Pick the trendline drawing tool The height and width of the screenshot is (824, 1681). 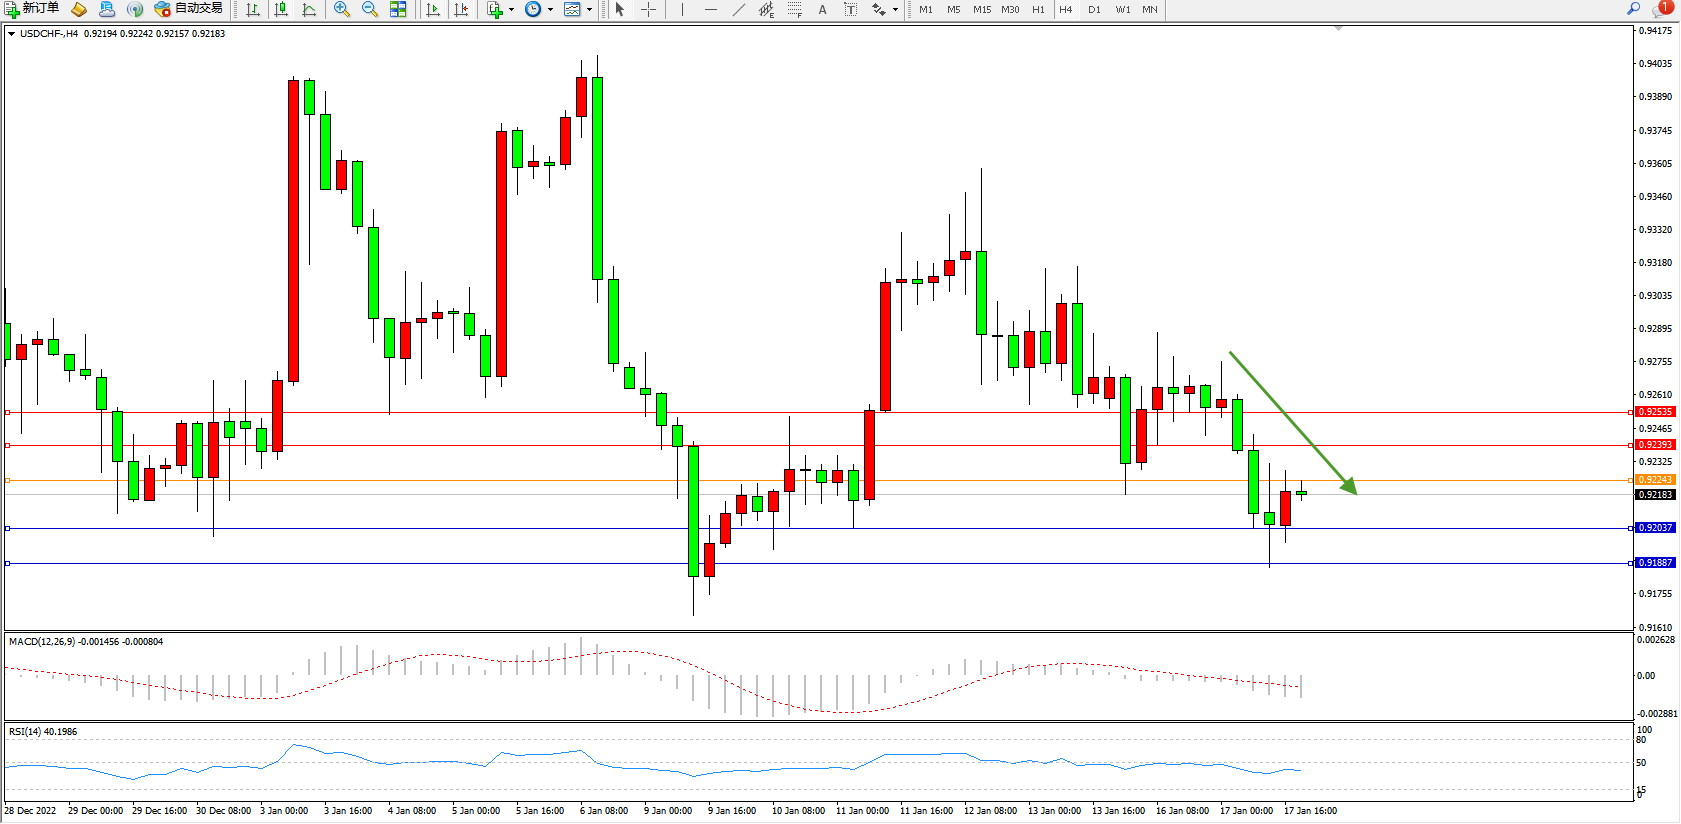tap(738, 9)
